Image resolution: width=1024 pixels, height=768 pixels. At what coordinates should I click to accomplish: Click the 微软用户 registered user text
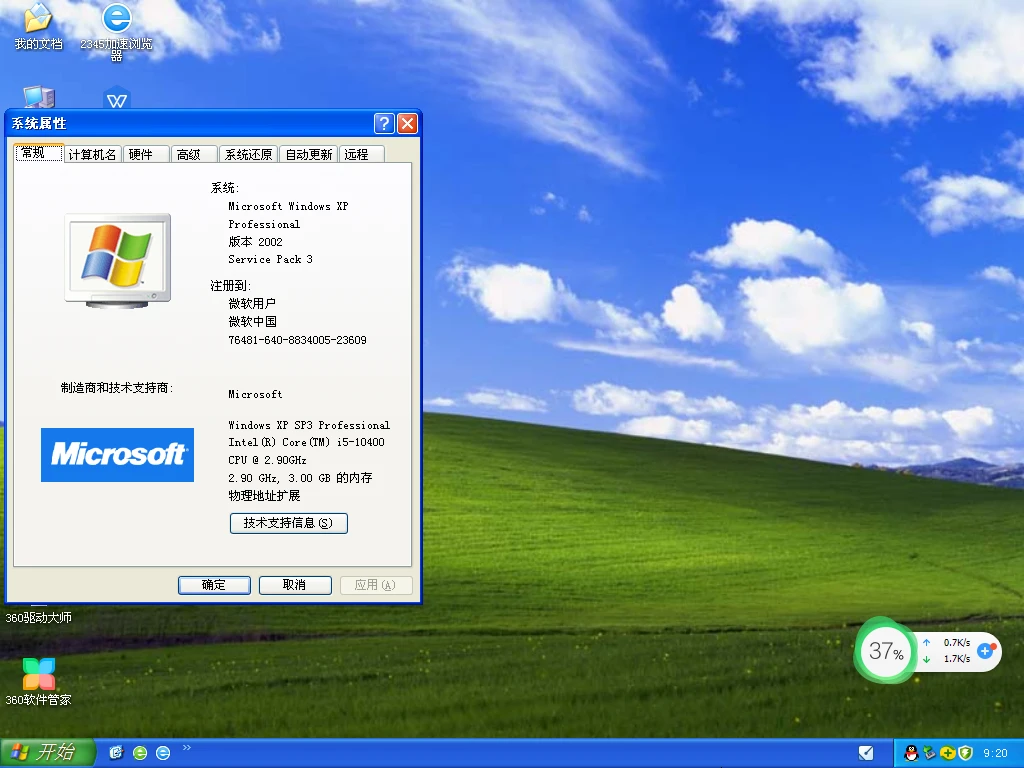pos(252,304)
